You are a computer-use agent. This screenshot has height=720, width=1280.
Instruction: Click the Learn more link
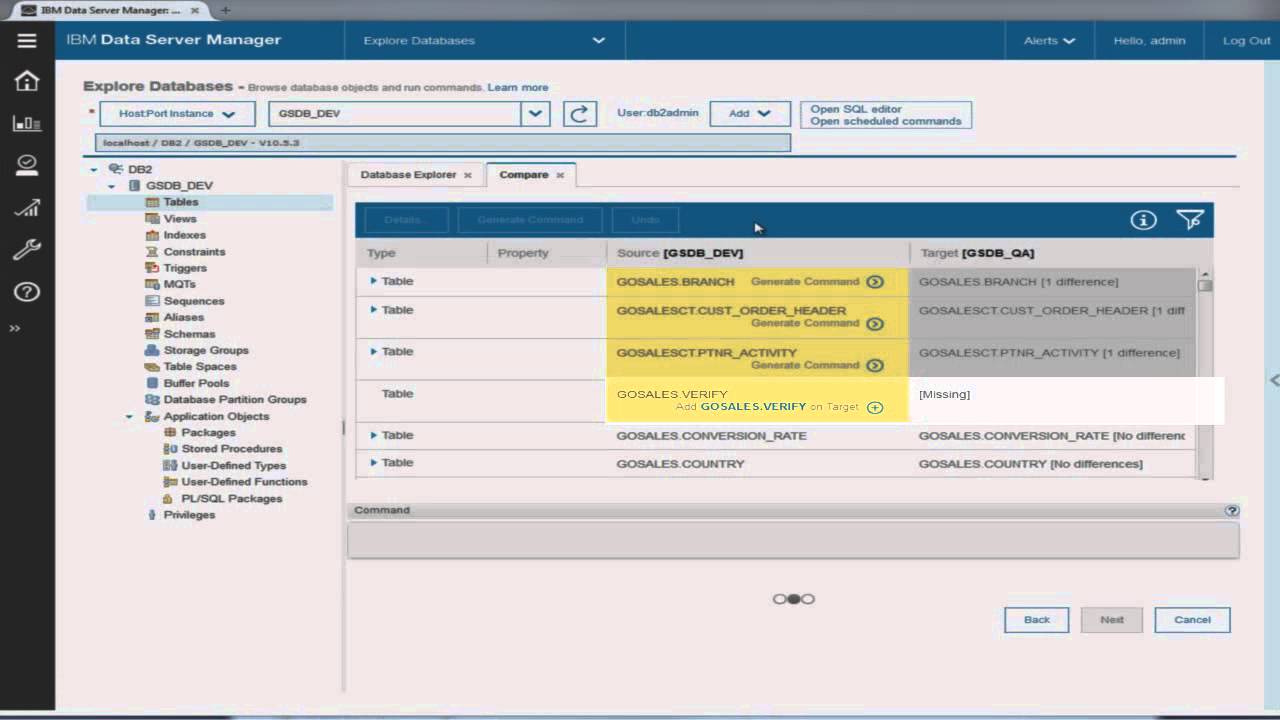coord(517,88)
